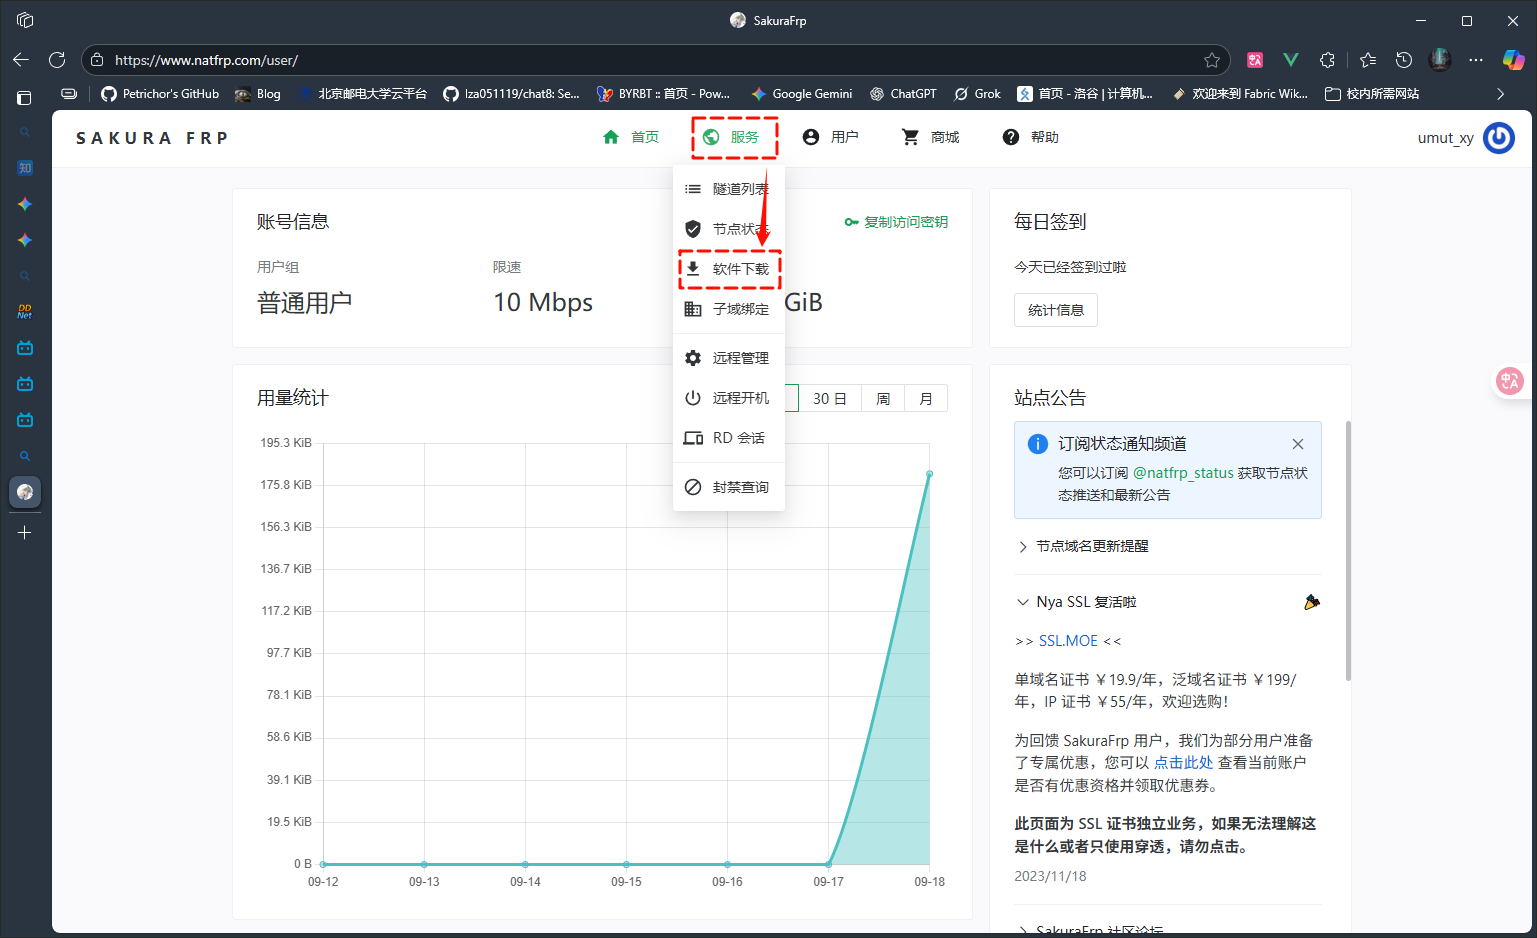Image resolution: width=1537 pixels, height=938 pixels.
Task: Open RD 会话 menu entry
Action: pos(729,438)
